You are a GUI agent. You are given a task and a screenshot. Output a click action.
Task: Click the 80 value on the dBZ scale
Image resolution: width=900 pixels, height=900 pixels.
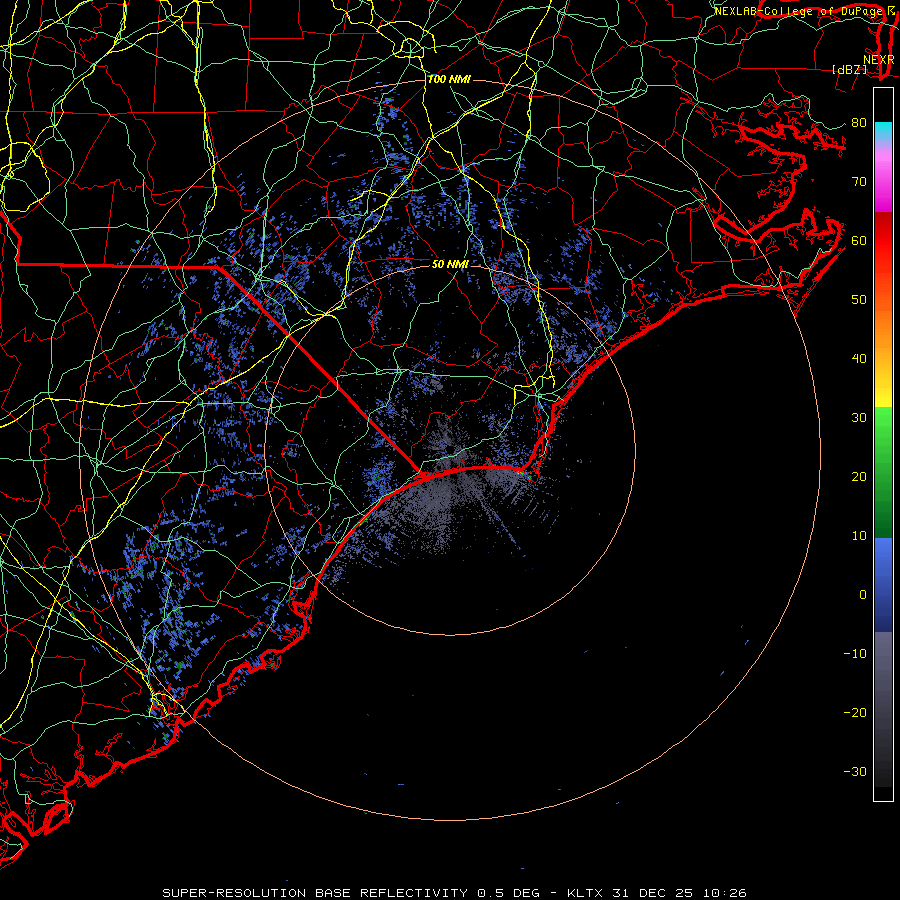pos(859,122)
